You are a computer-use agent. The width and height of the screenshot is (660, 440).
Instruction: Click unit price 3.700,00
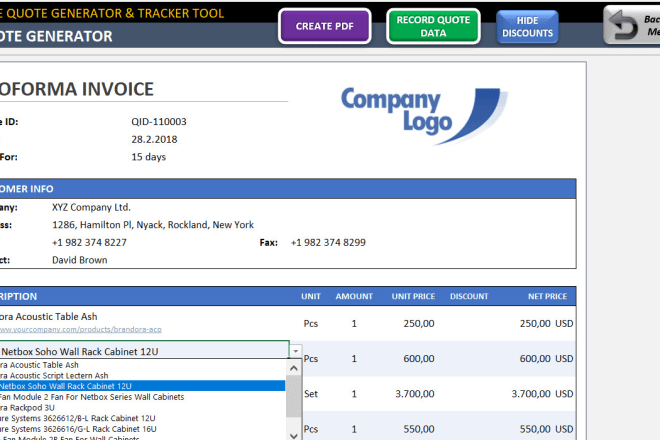[415, 394]
